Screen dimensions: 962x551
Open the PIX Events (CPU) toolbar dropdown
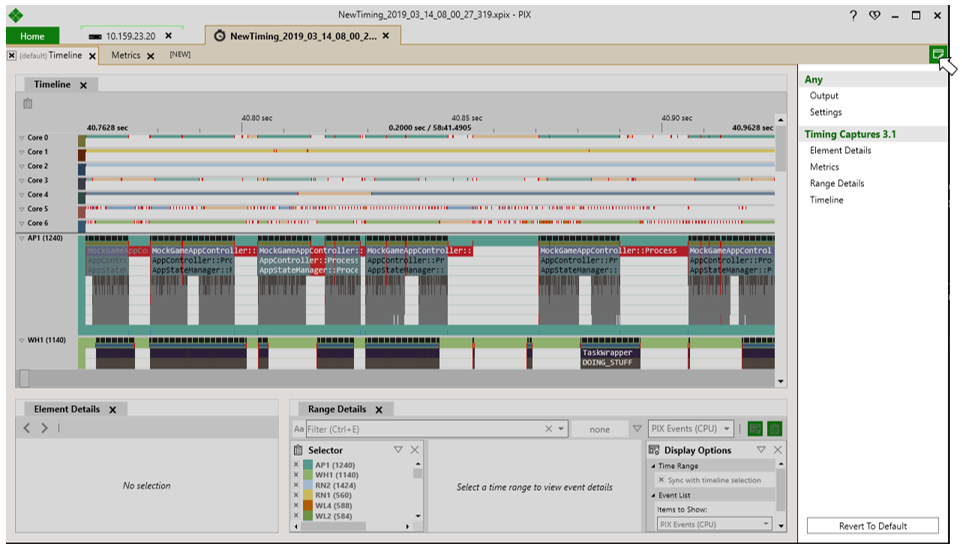tap(691, 428)
